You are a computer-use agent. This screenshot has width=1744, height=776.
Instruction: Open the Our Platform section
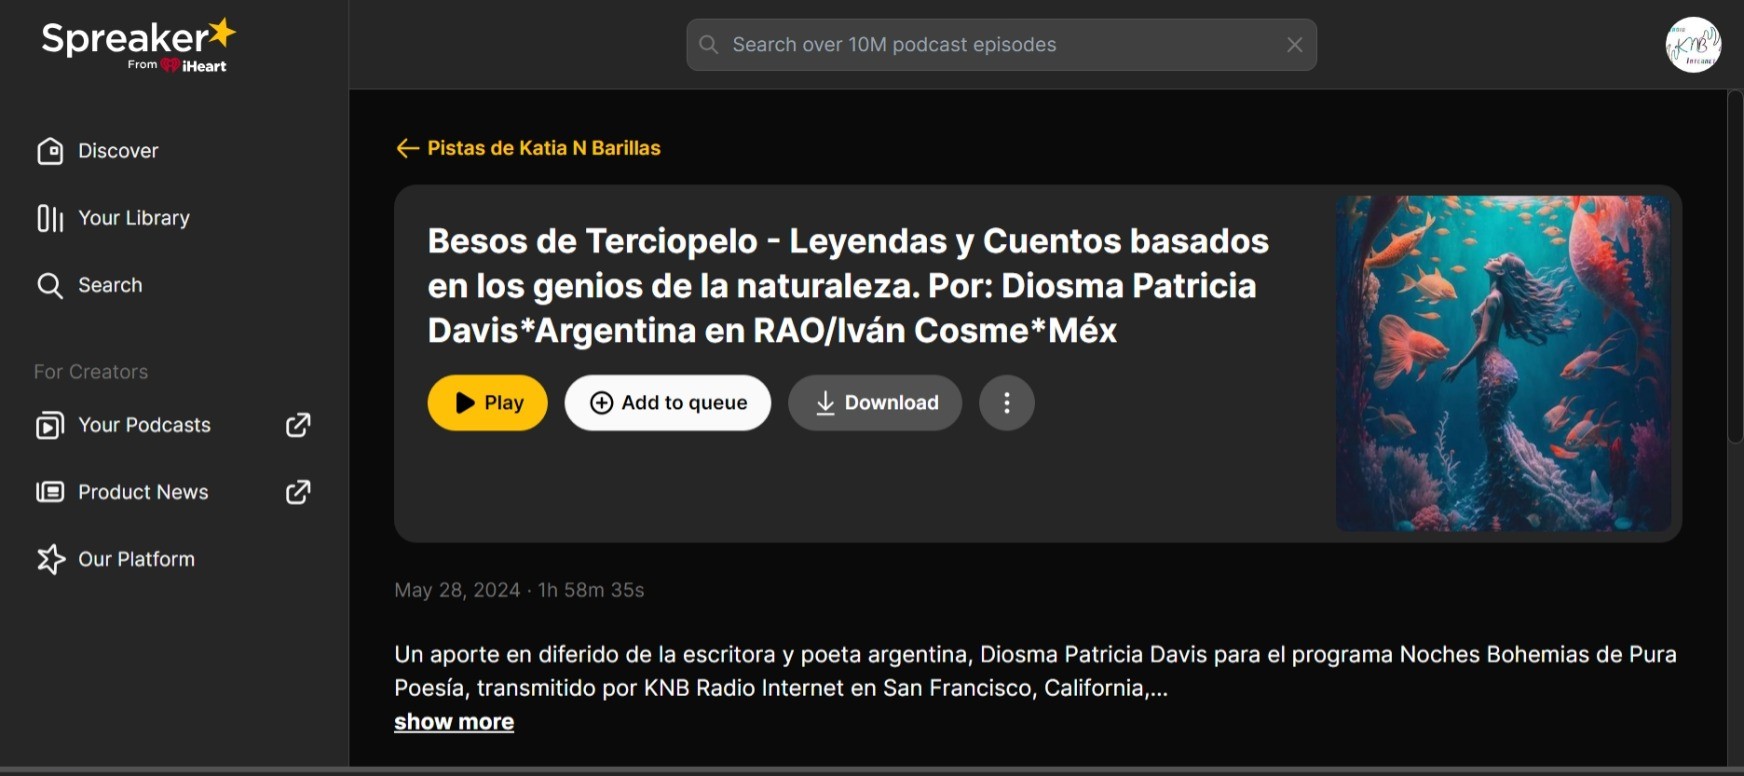pos(136,559)
